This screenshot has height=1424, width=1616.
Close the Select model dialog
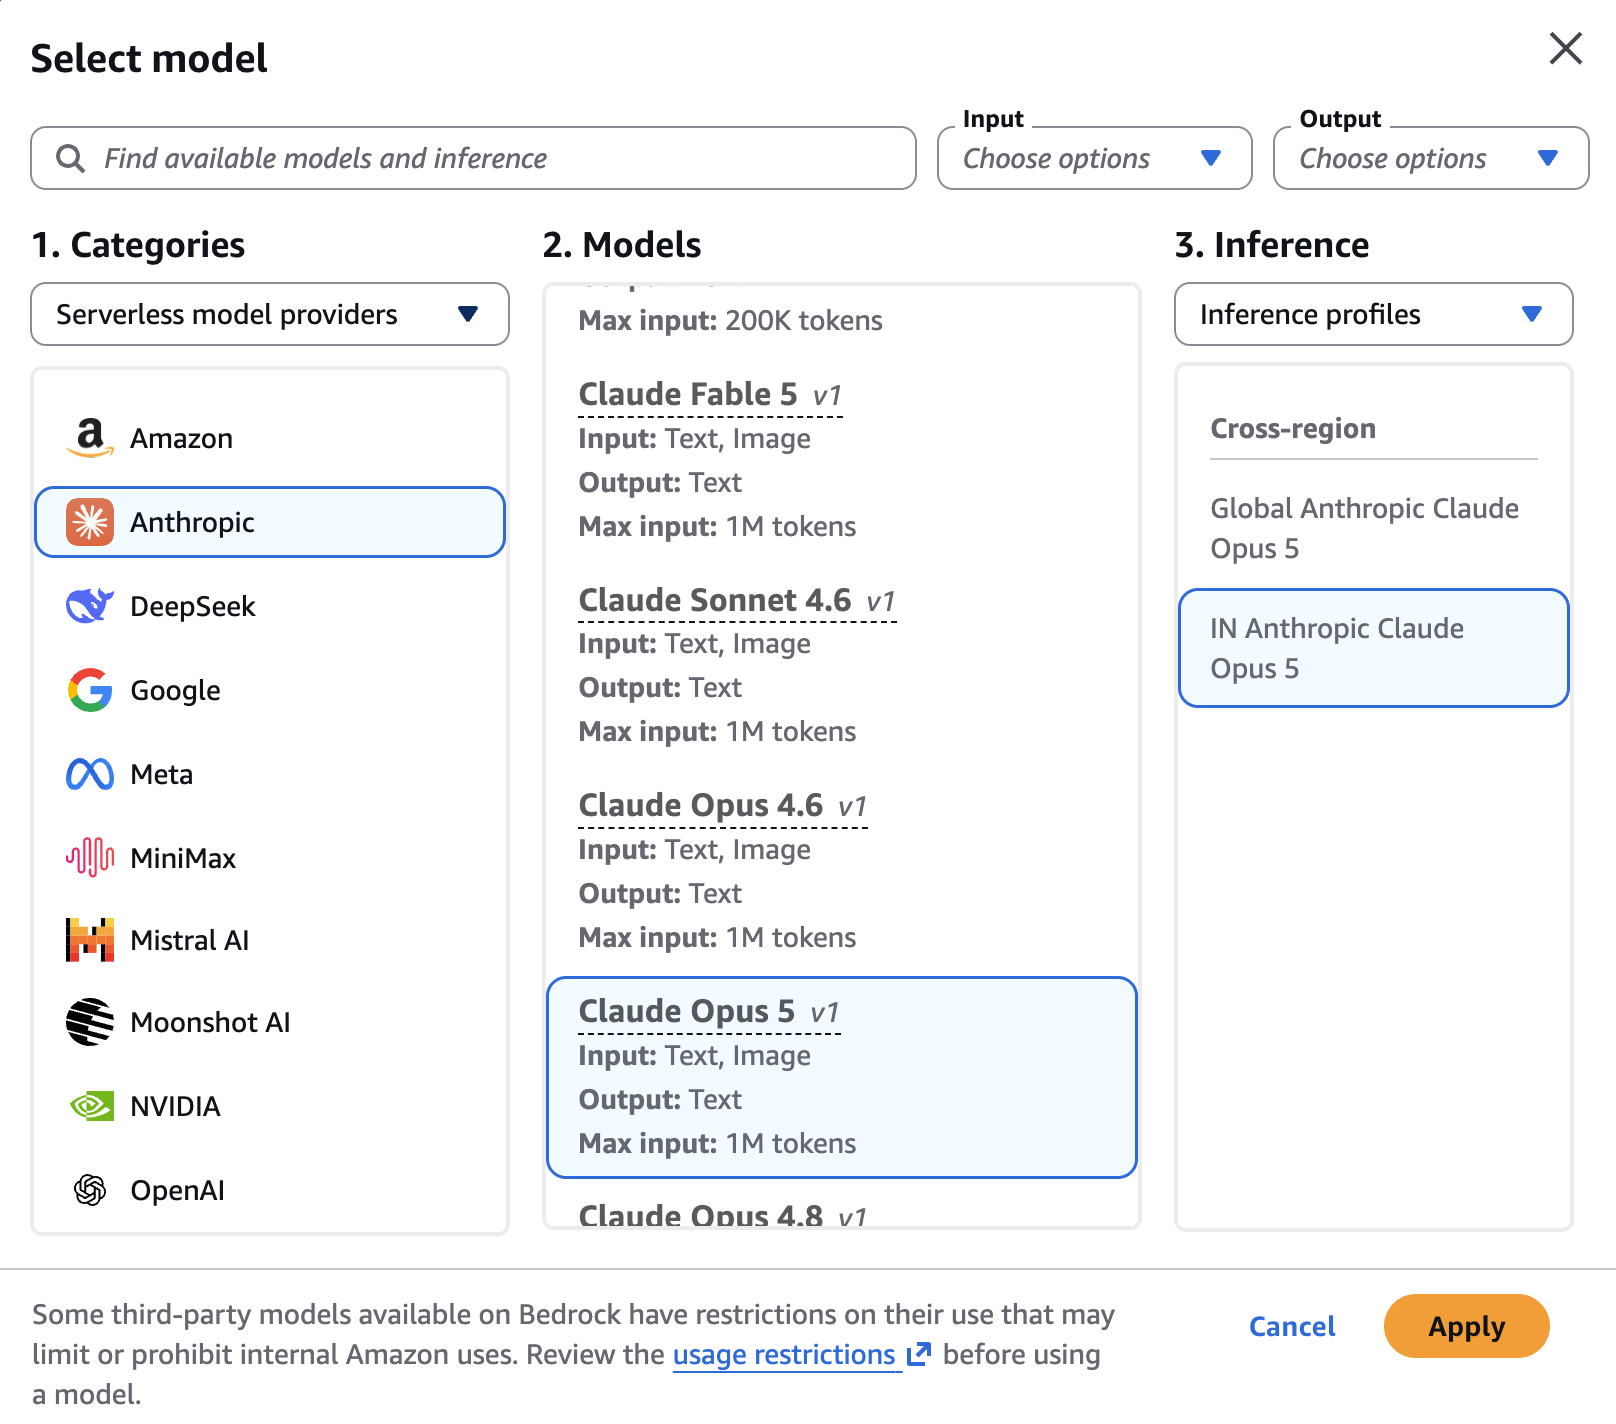(x=1565, y=48)
